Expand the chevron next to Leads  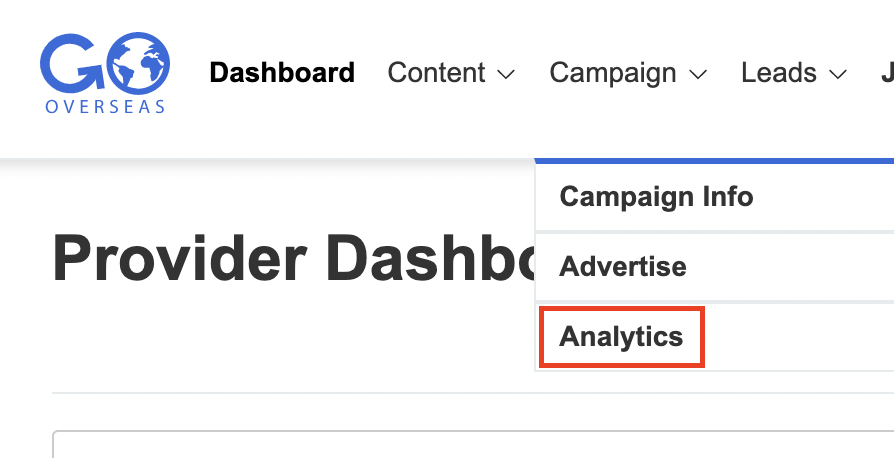(837, 74)
